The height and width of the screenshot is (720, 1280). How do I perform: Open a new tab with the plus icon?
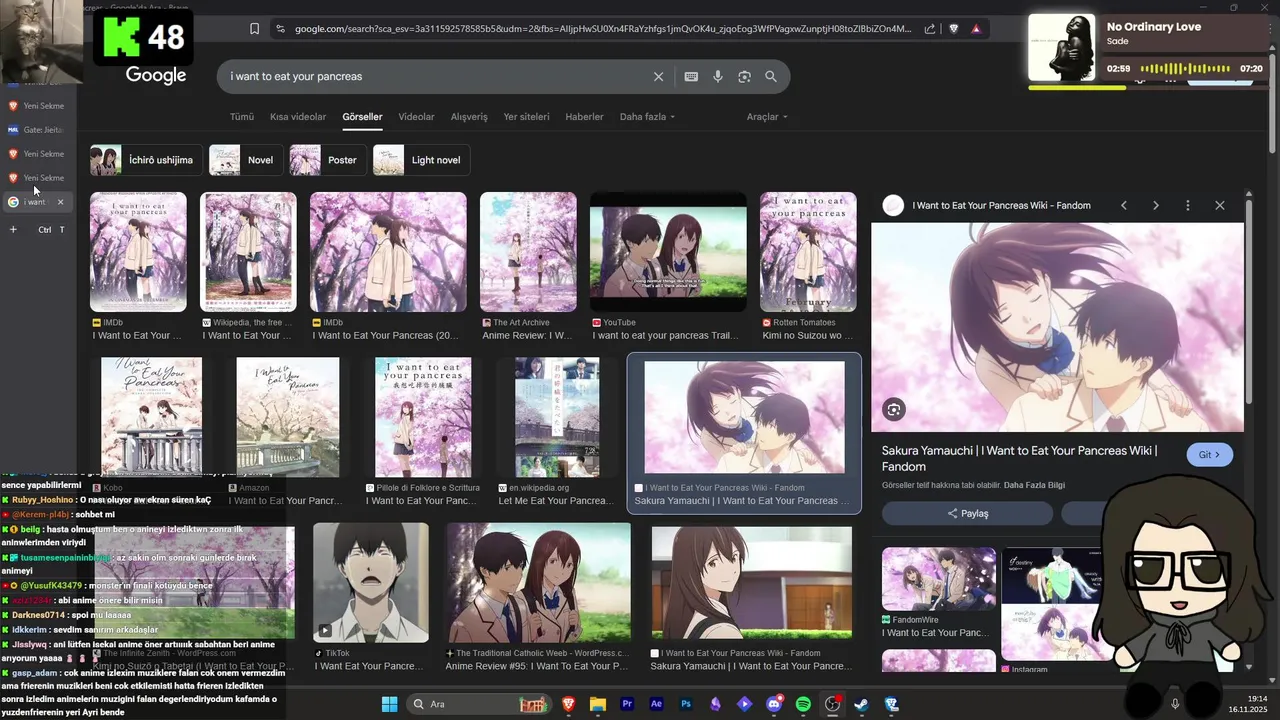tap(13, 229)
